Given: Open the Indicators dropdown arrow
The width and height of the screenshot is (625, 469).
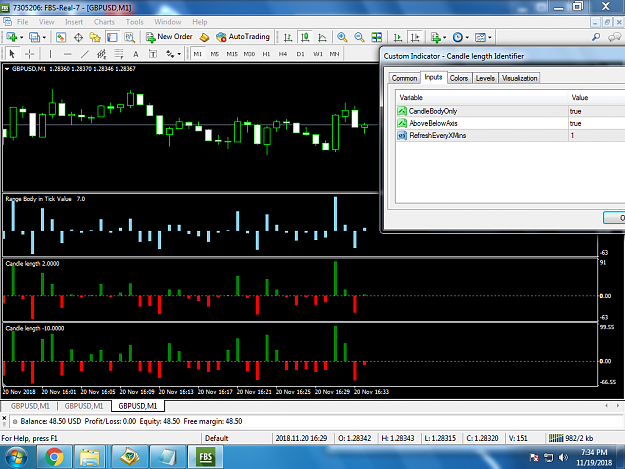Looking at the screenshot, I should click(x=445, y=37).
